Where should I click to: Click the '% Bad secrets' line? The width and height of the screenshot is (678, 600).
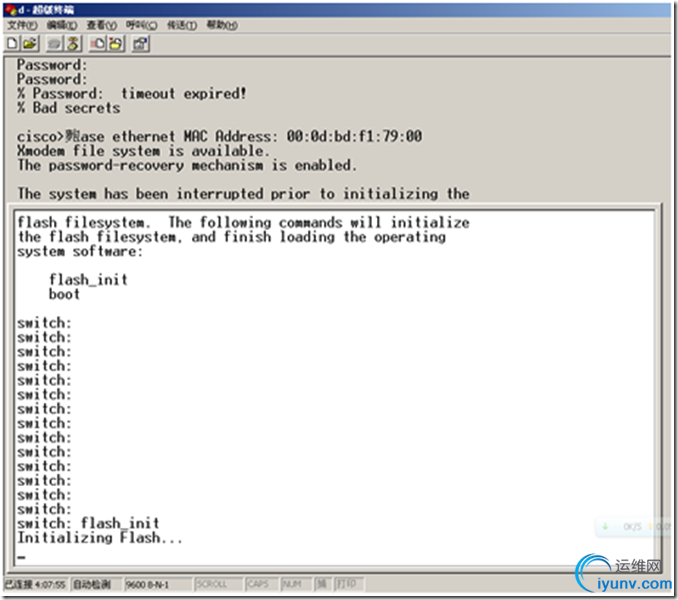click(x=68, y=108)
